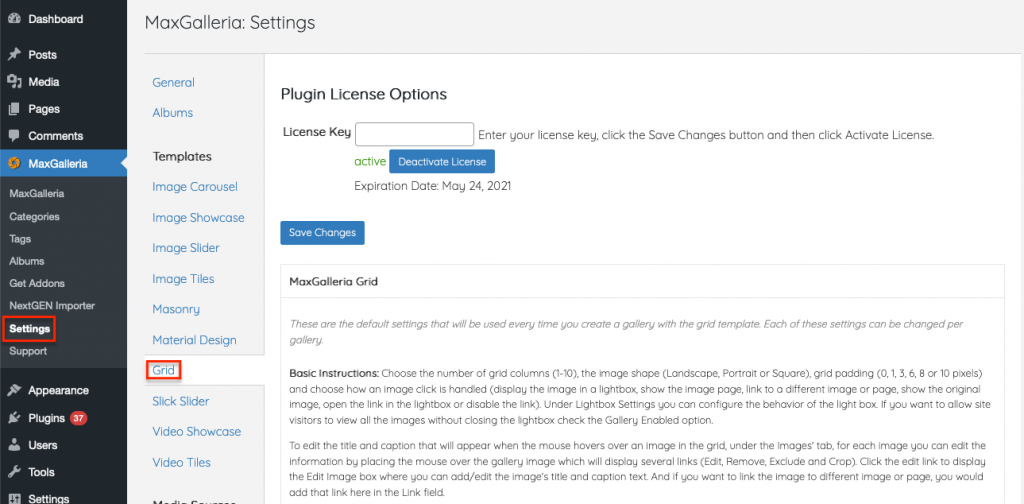Viewport: 1024px width, 504px height.
Task: Open the Slick Slider template tab
Action: click(180, 401)
